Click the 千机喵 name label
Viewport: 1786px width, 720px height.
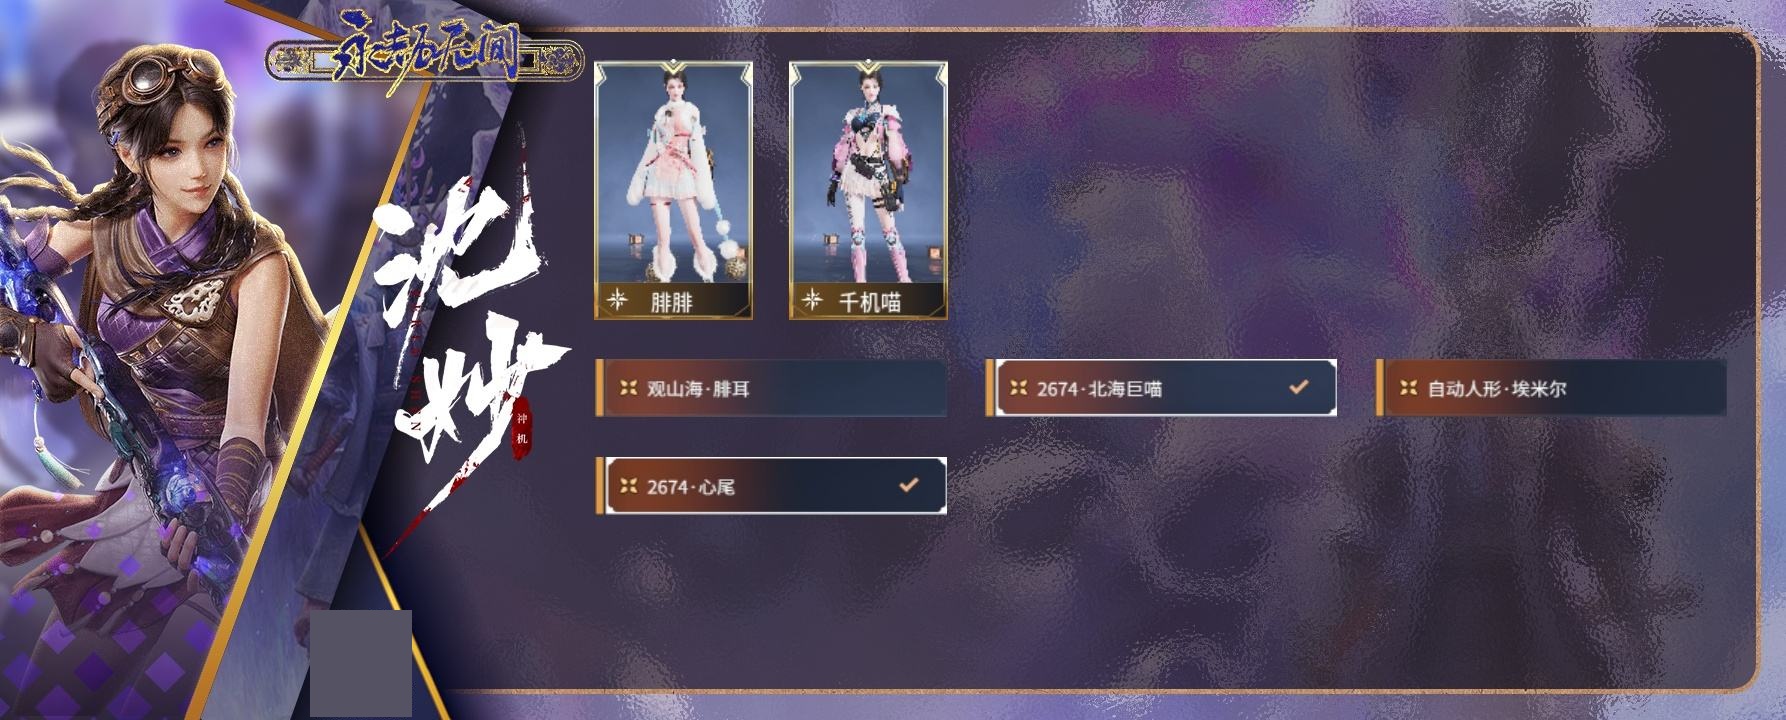(870, 301)
